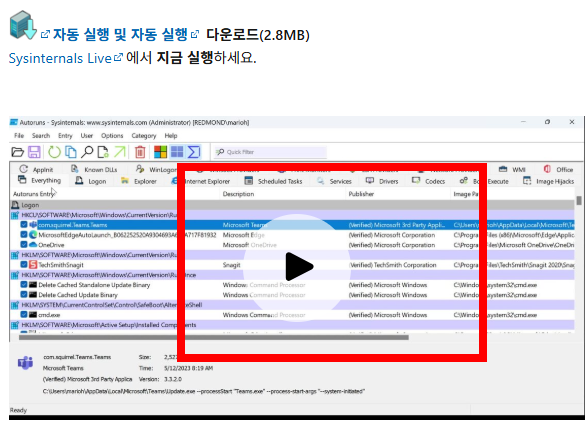
Task: Toggle the blue Windows grid filter icon
Action: [x=177, y=152]
